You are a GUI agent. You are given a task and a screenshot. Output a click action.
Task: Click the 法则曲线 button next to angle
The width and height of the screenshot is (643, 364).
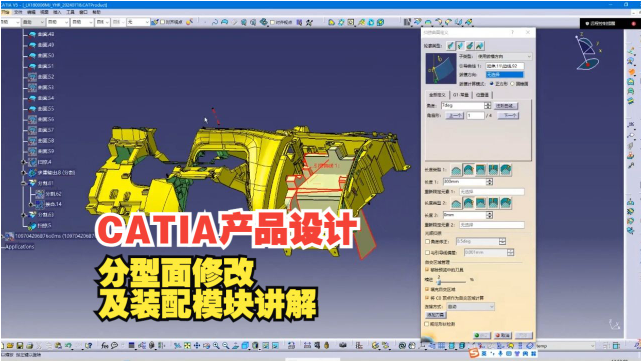click(506, 106)
